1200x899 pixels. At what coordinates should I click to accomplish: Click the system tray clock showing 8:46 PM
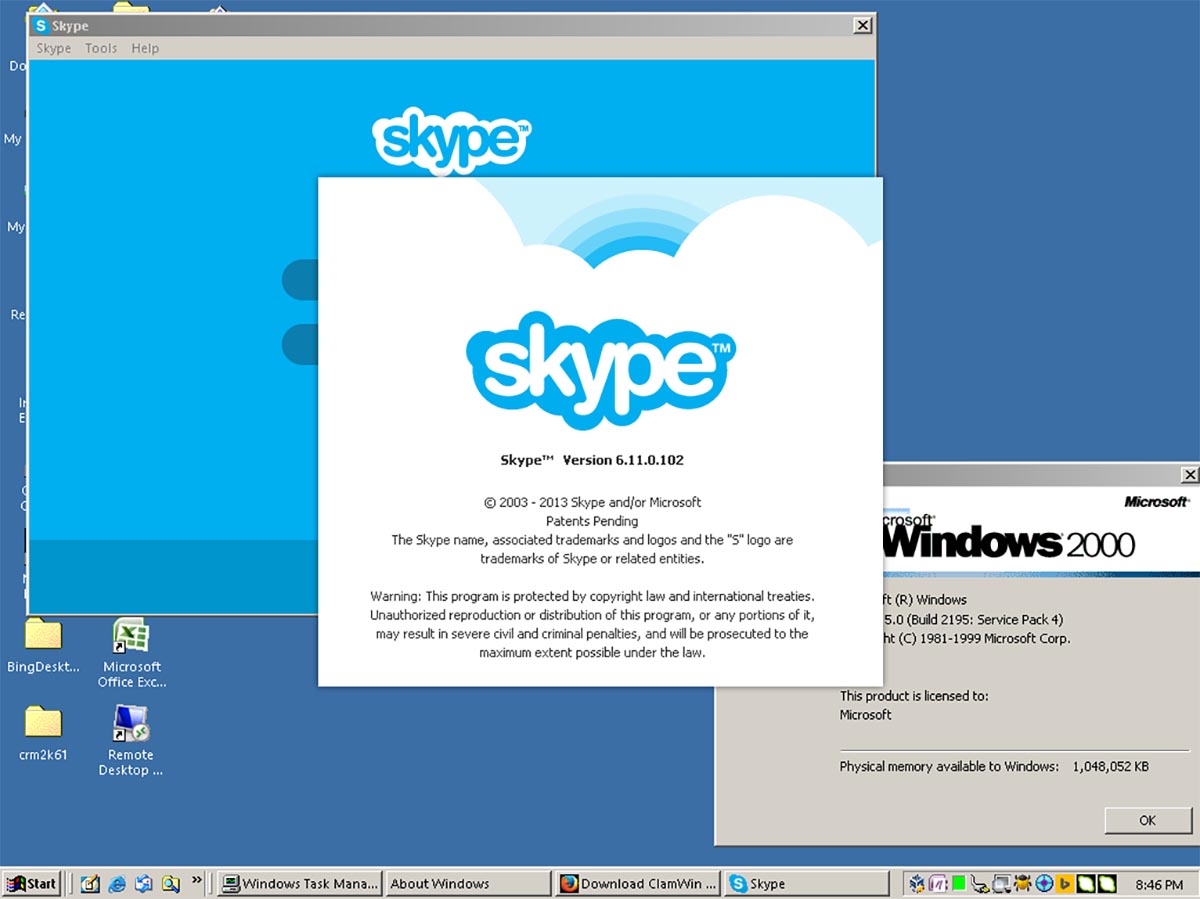pos(1159,884)
